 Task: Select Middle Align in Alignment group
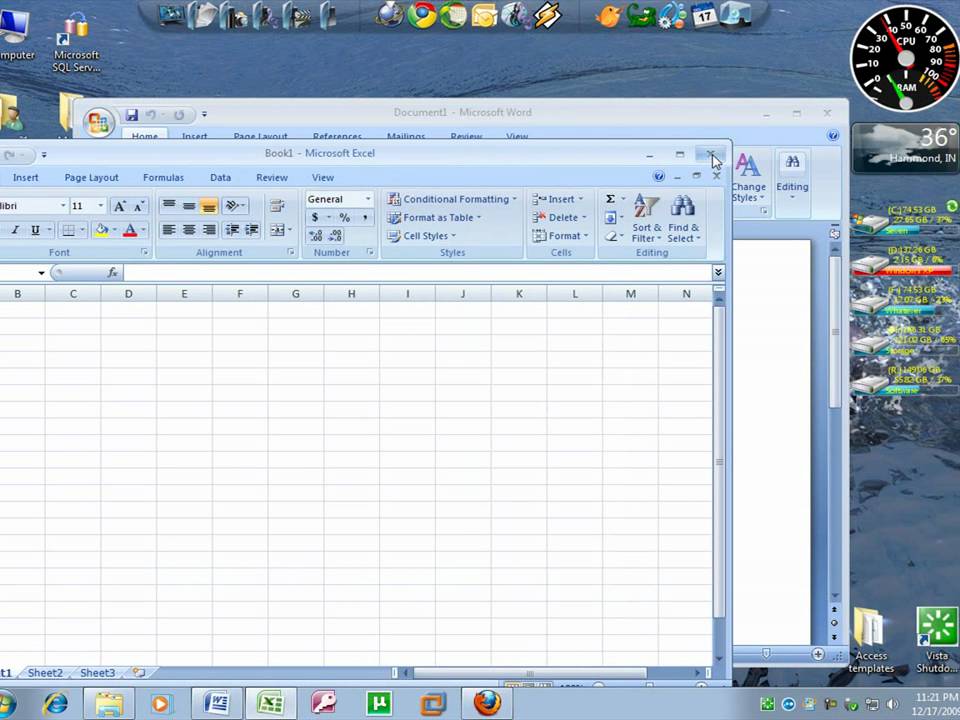pyautogui.click(x=189, y=205)
